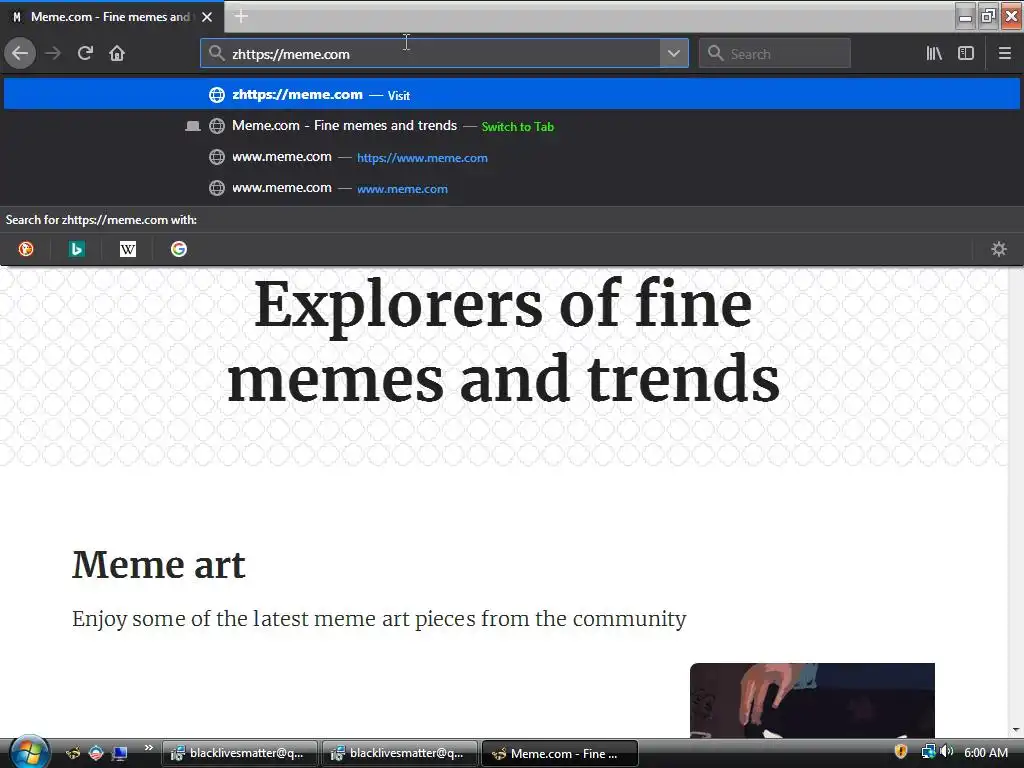
Task: Search with the Google engine icon
Action: click(x=179, y=249)
